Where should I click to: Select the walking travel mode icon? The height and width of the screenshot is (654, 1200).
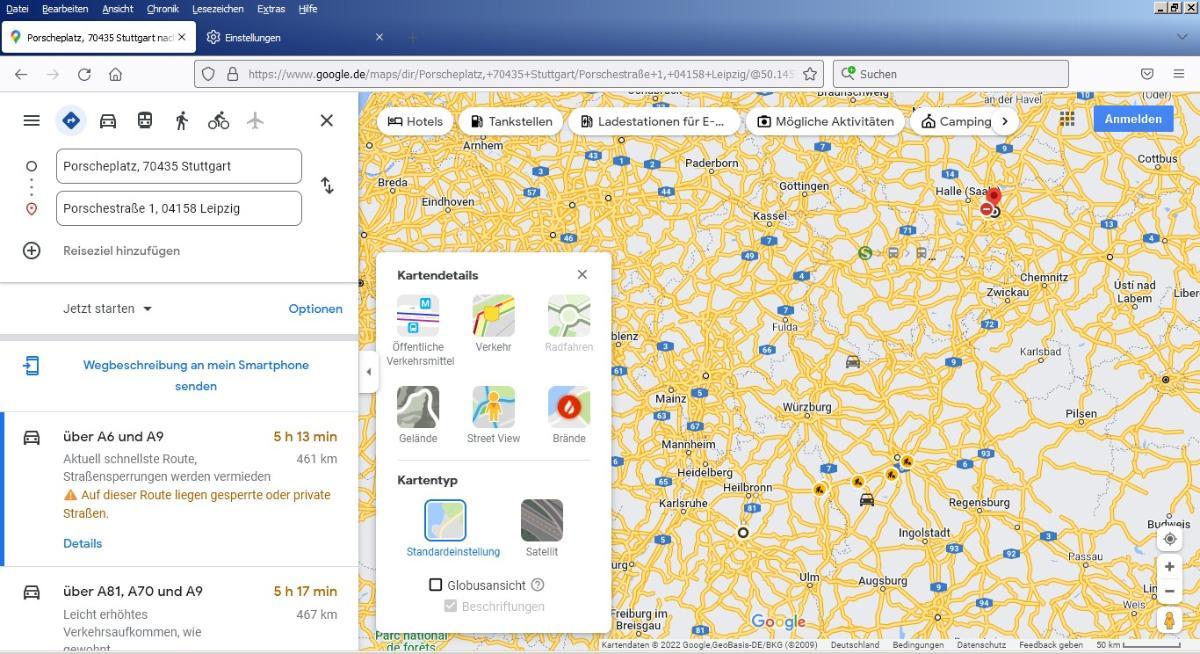pyautogui.click(x=181, y=121)
